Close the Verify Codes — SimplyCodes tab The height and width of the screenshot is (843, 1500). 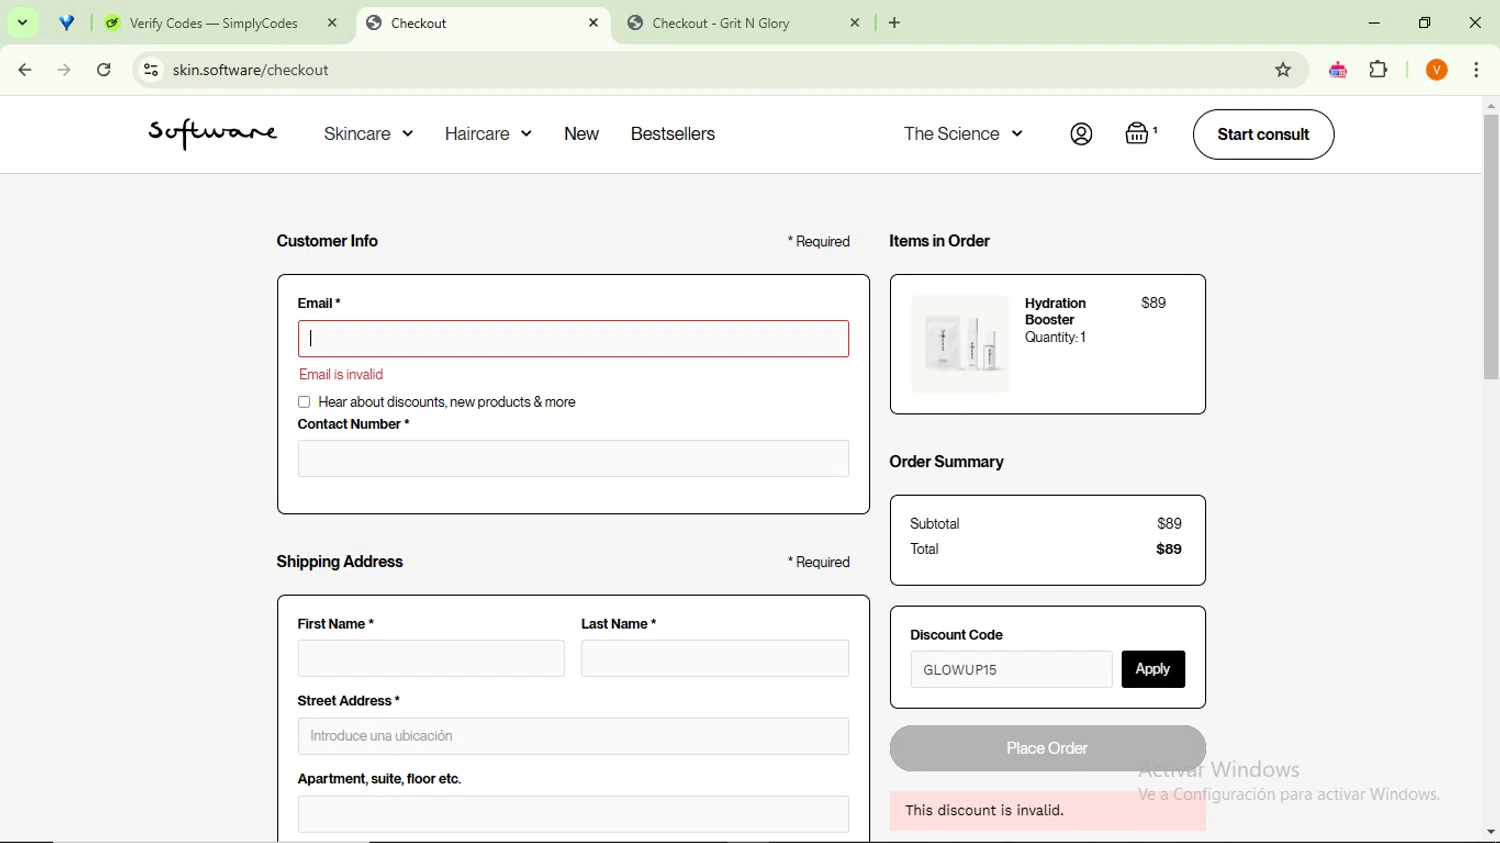click(x=332, y=23)
